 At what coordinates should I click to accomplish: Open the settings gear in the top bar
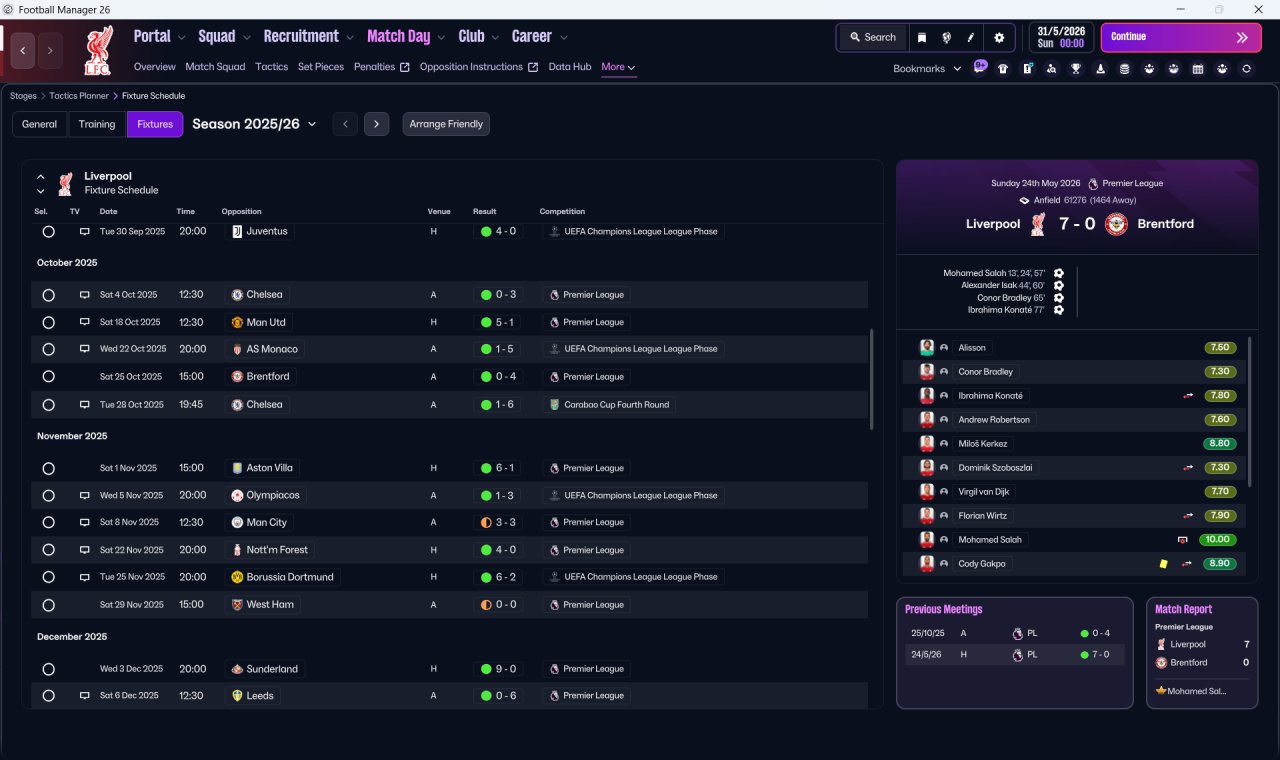tap(998, 37)
